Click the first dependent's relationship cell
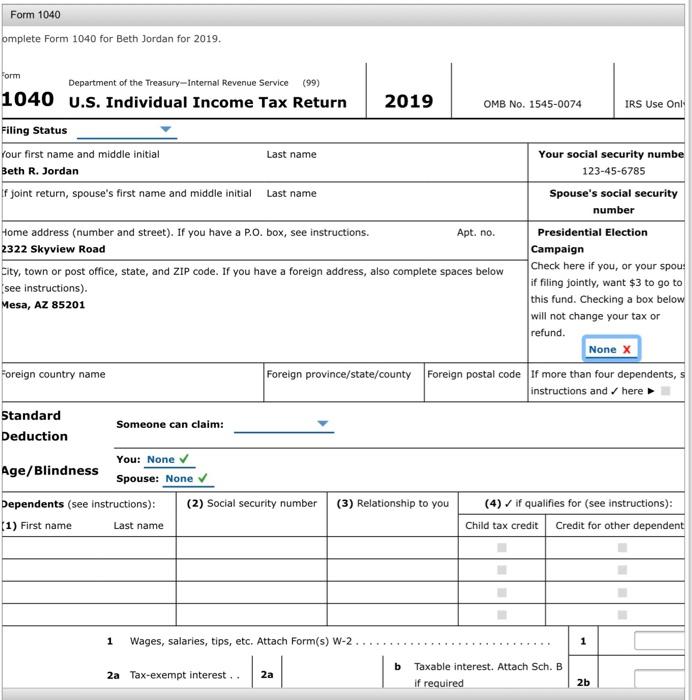This screenshot has height=700, width=692. tap(393, 548)
